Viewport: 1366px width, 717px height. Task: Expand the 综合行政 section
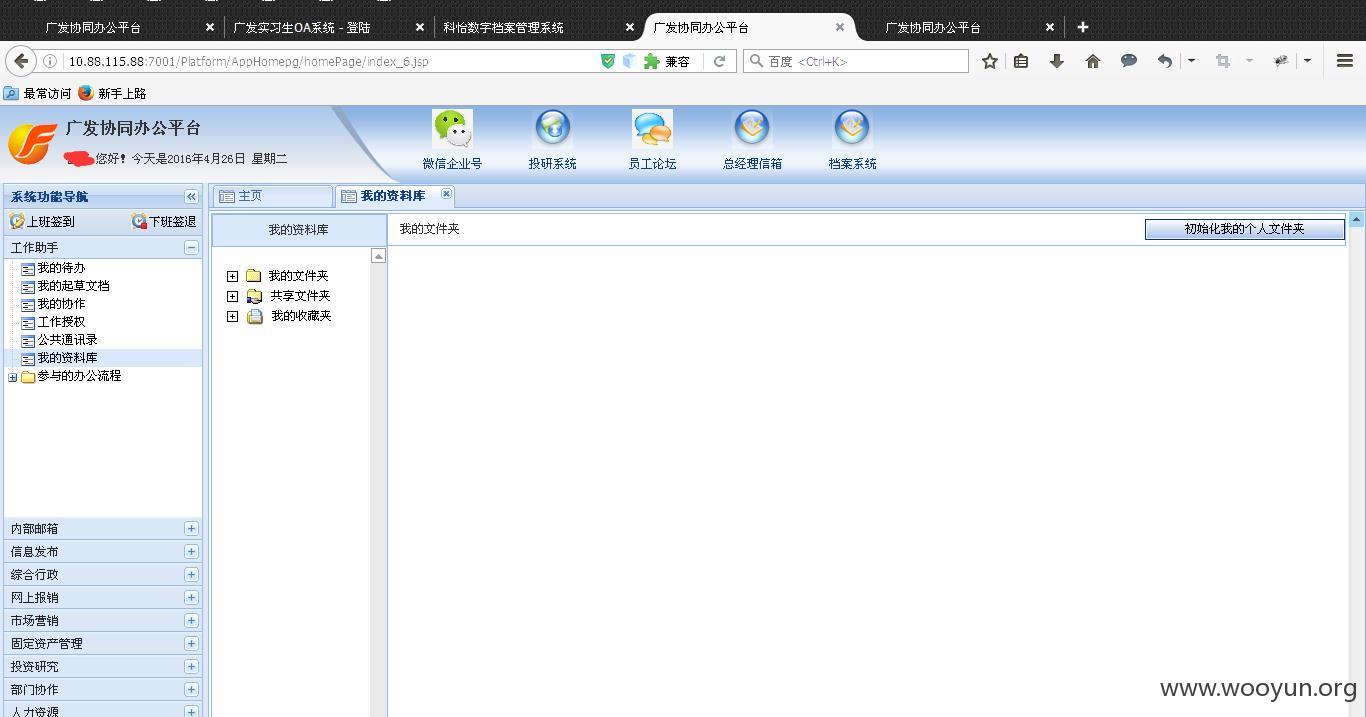click(x=191, y=575)
